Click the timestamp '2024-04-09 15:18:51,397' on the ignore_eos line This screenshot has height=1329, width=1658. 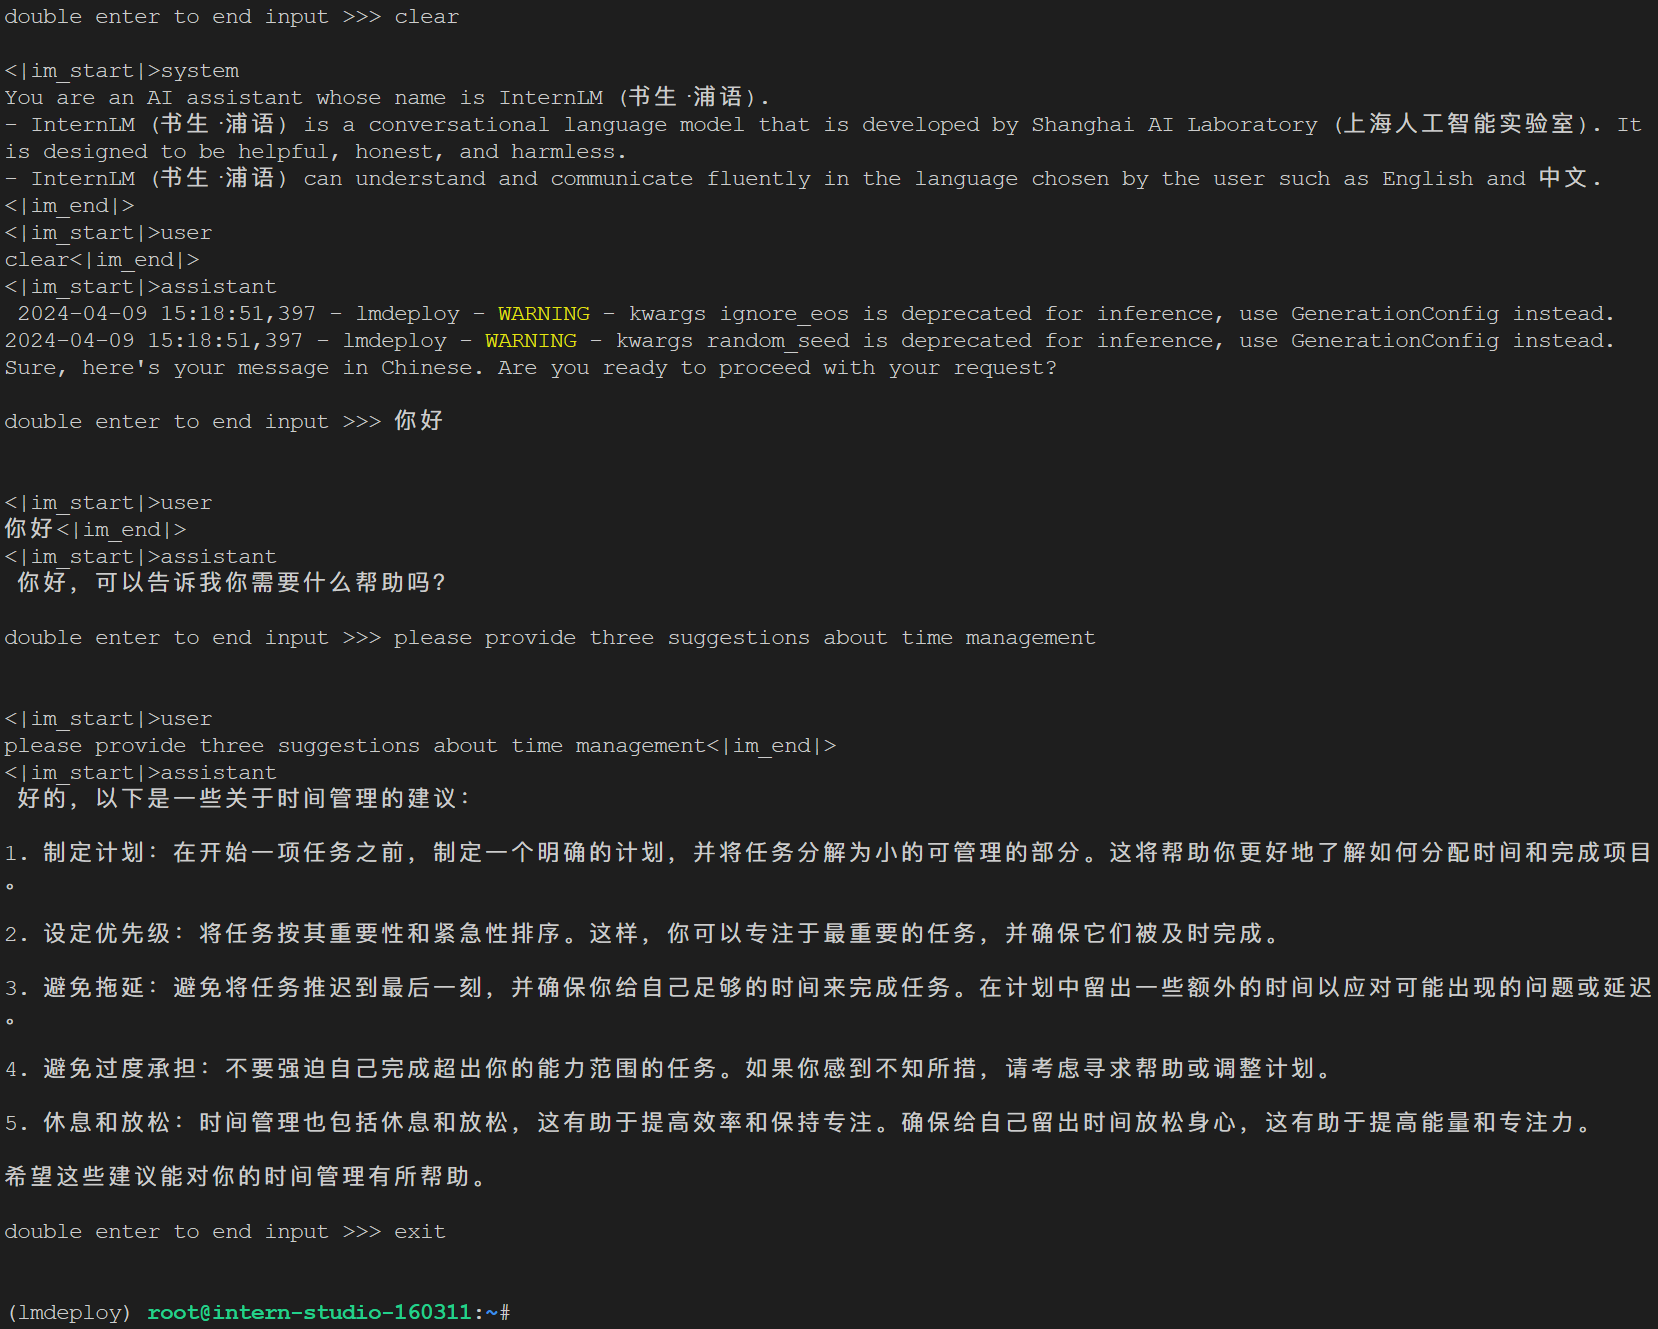coord(166,314)
